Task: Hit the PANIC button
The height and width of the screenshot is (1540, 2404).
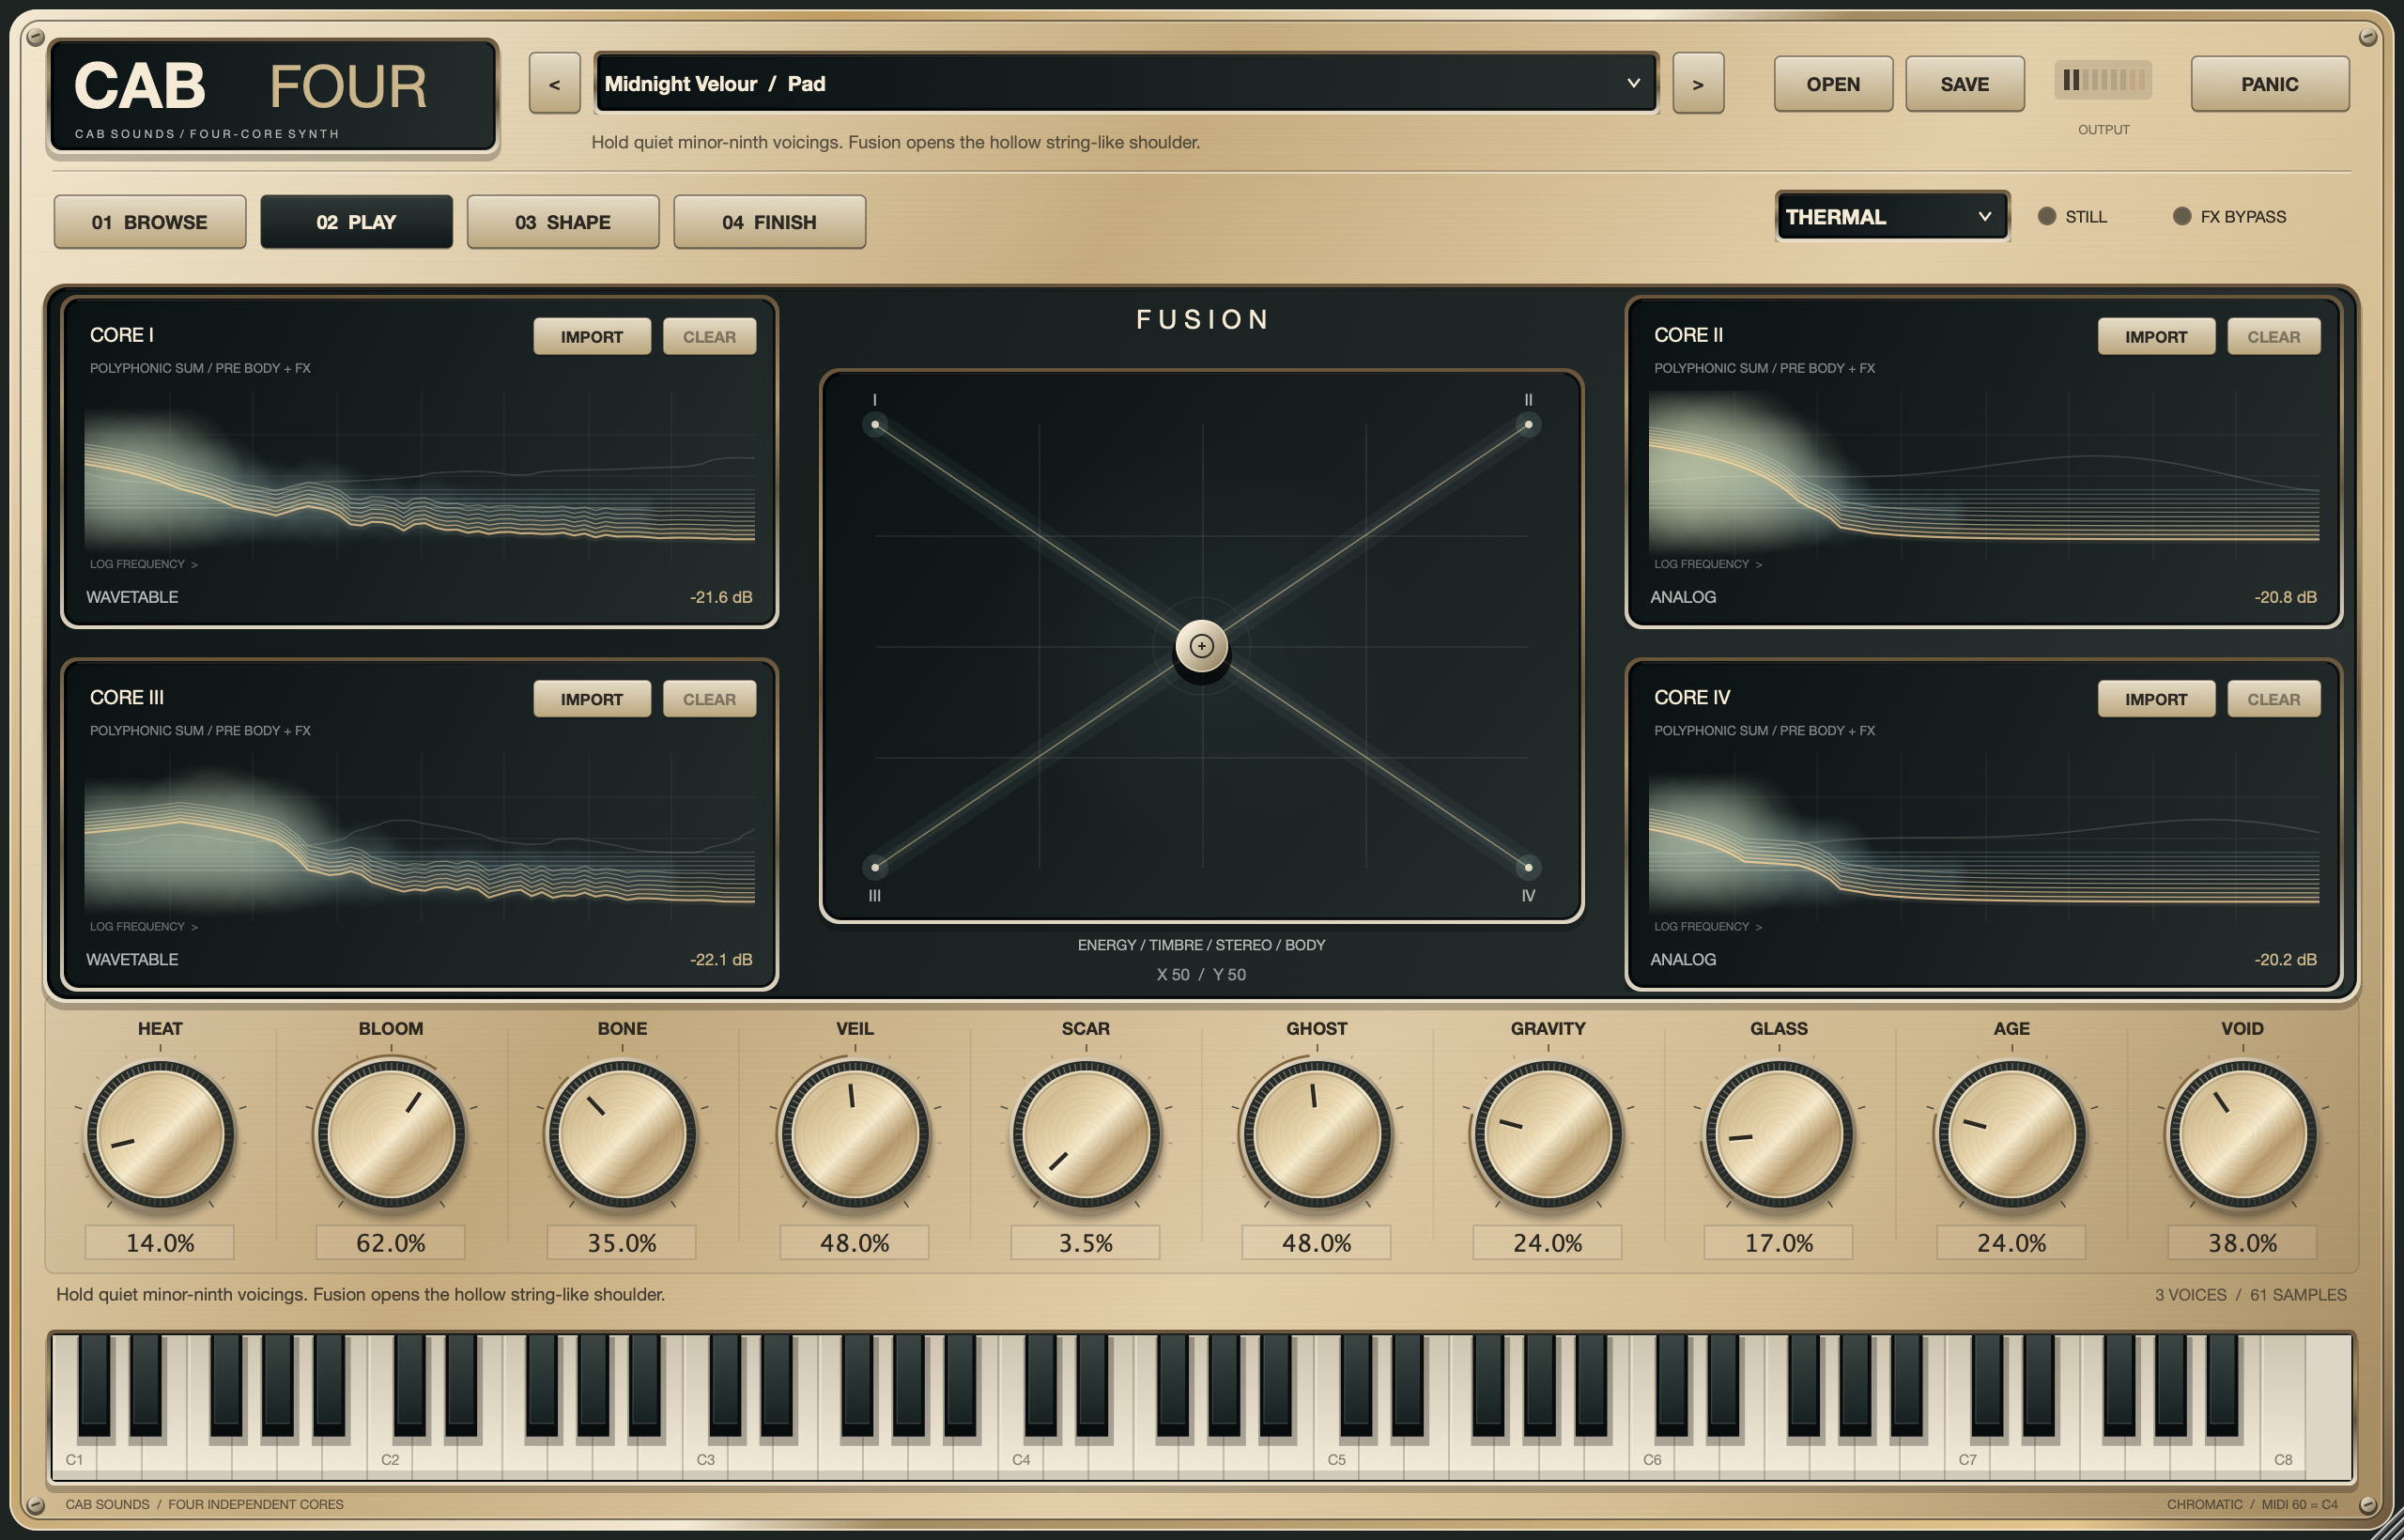Action: 2269,84
